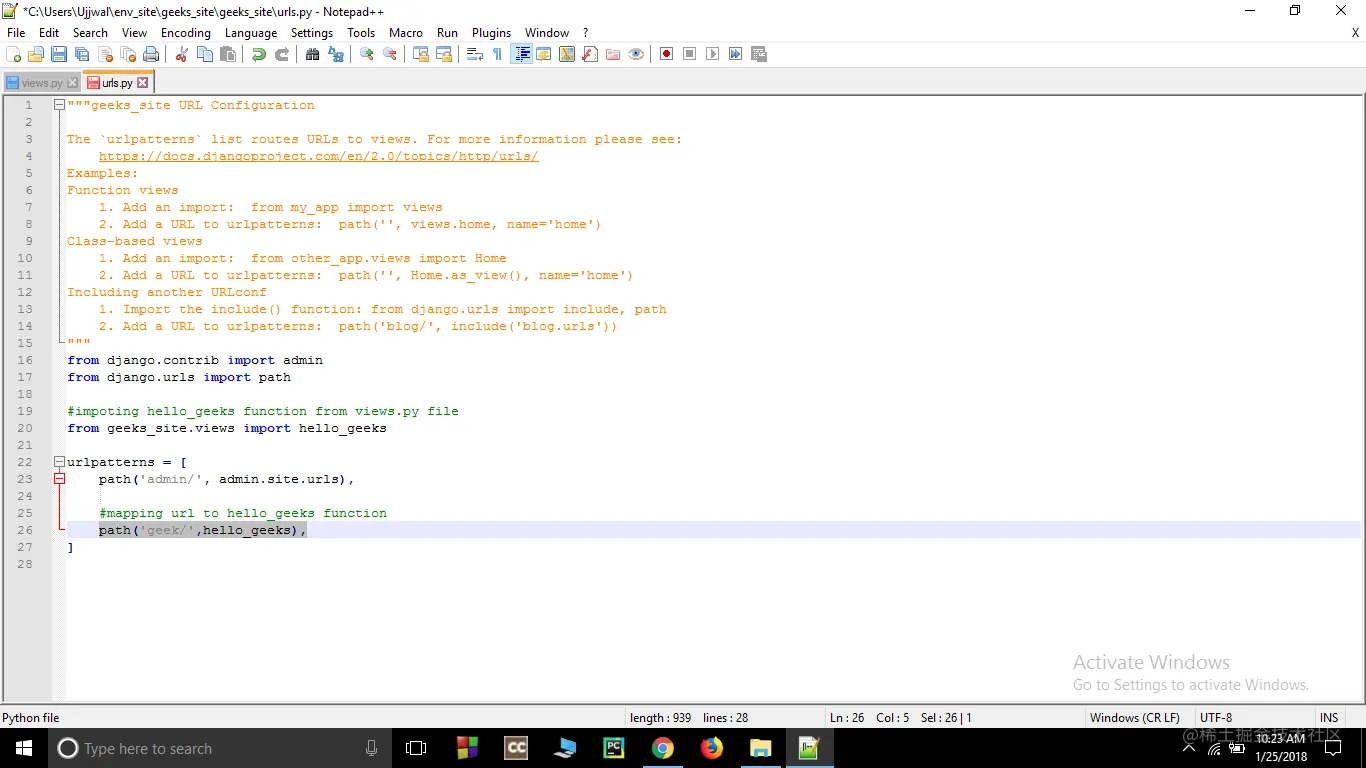Click the Cut scissors icon
Image resolution: width=1366 pixels, height=768 pixels.
point(182,54)
